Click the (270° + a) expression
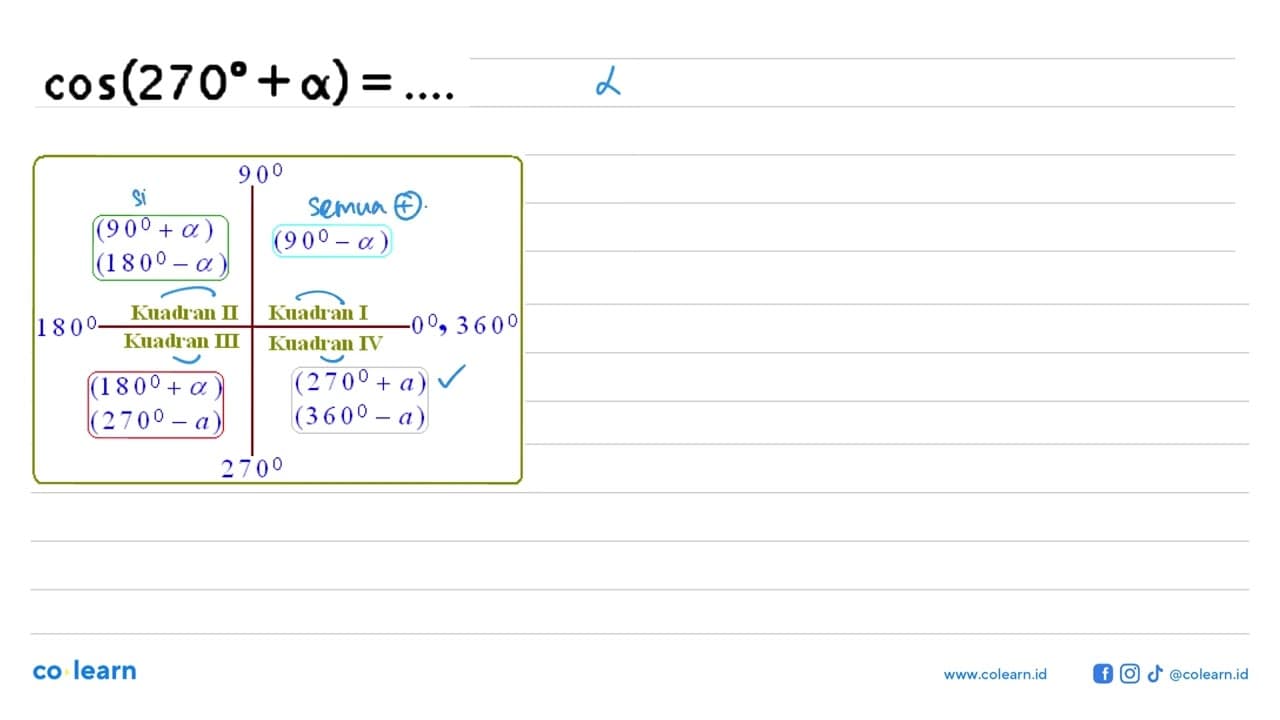The image size is (1280, 720). click(360, 381)
